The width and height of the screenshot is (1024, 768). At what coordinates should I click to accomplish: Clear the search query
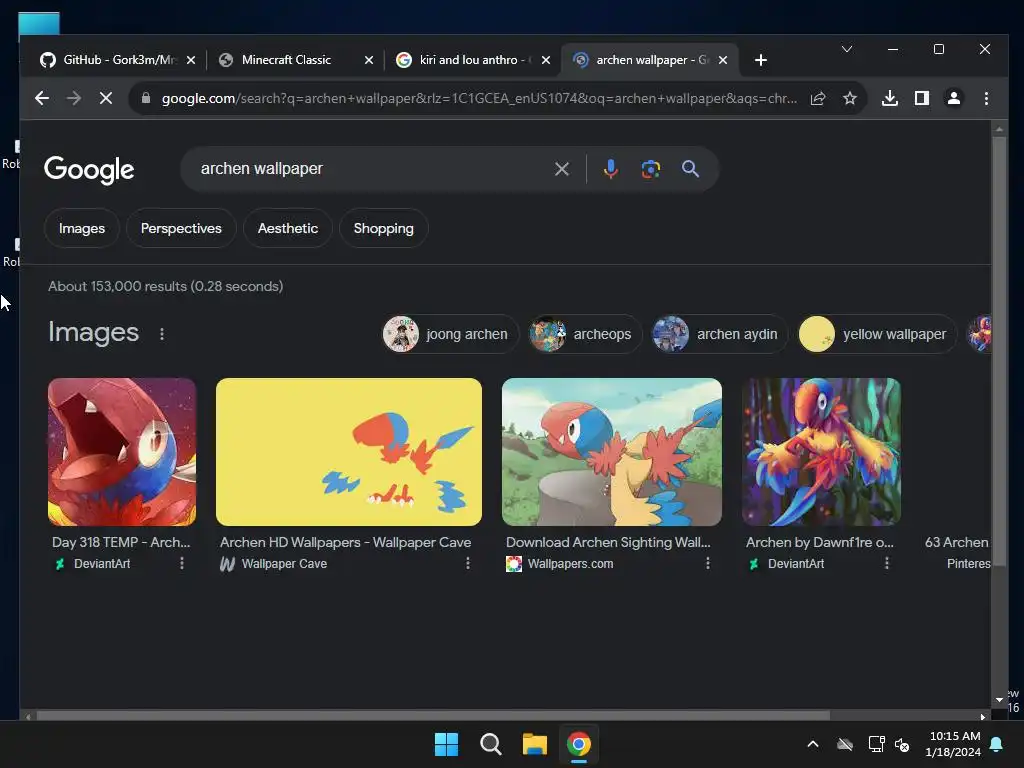562,169
